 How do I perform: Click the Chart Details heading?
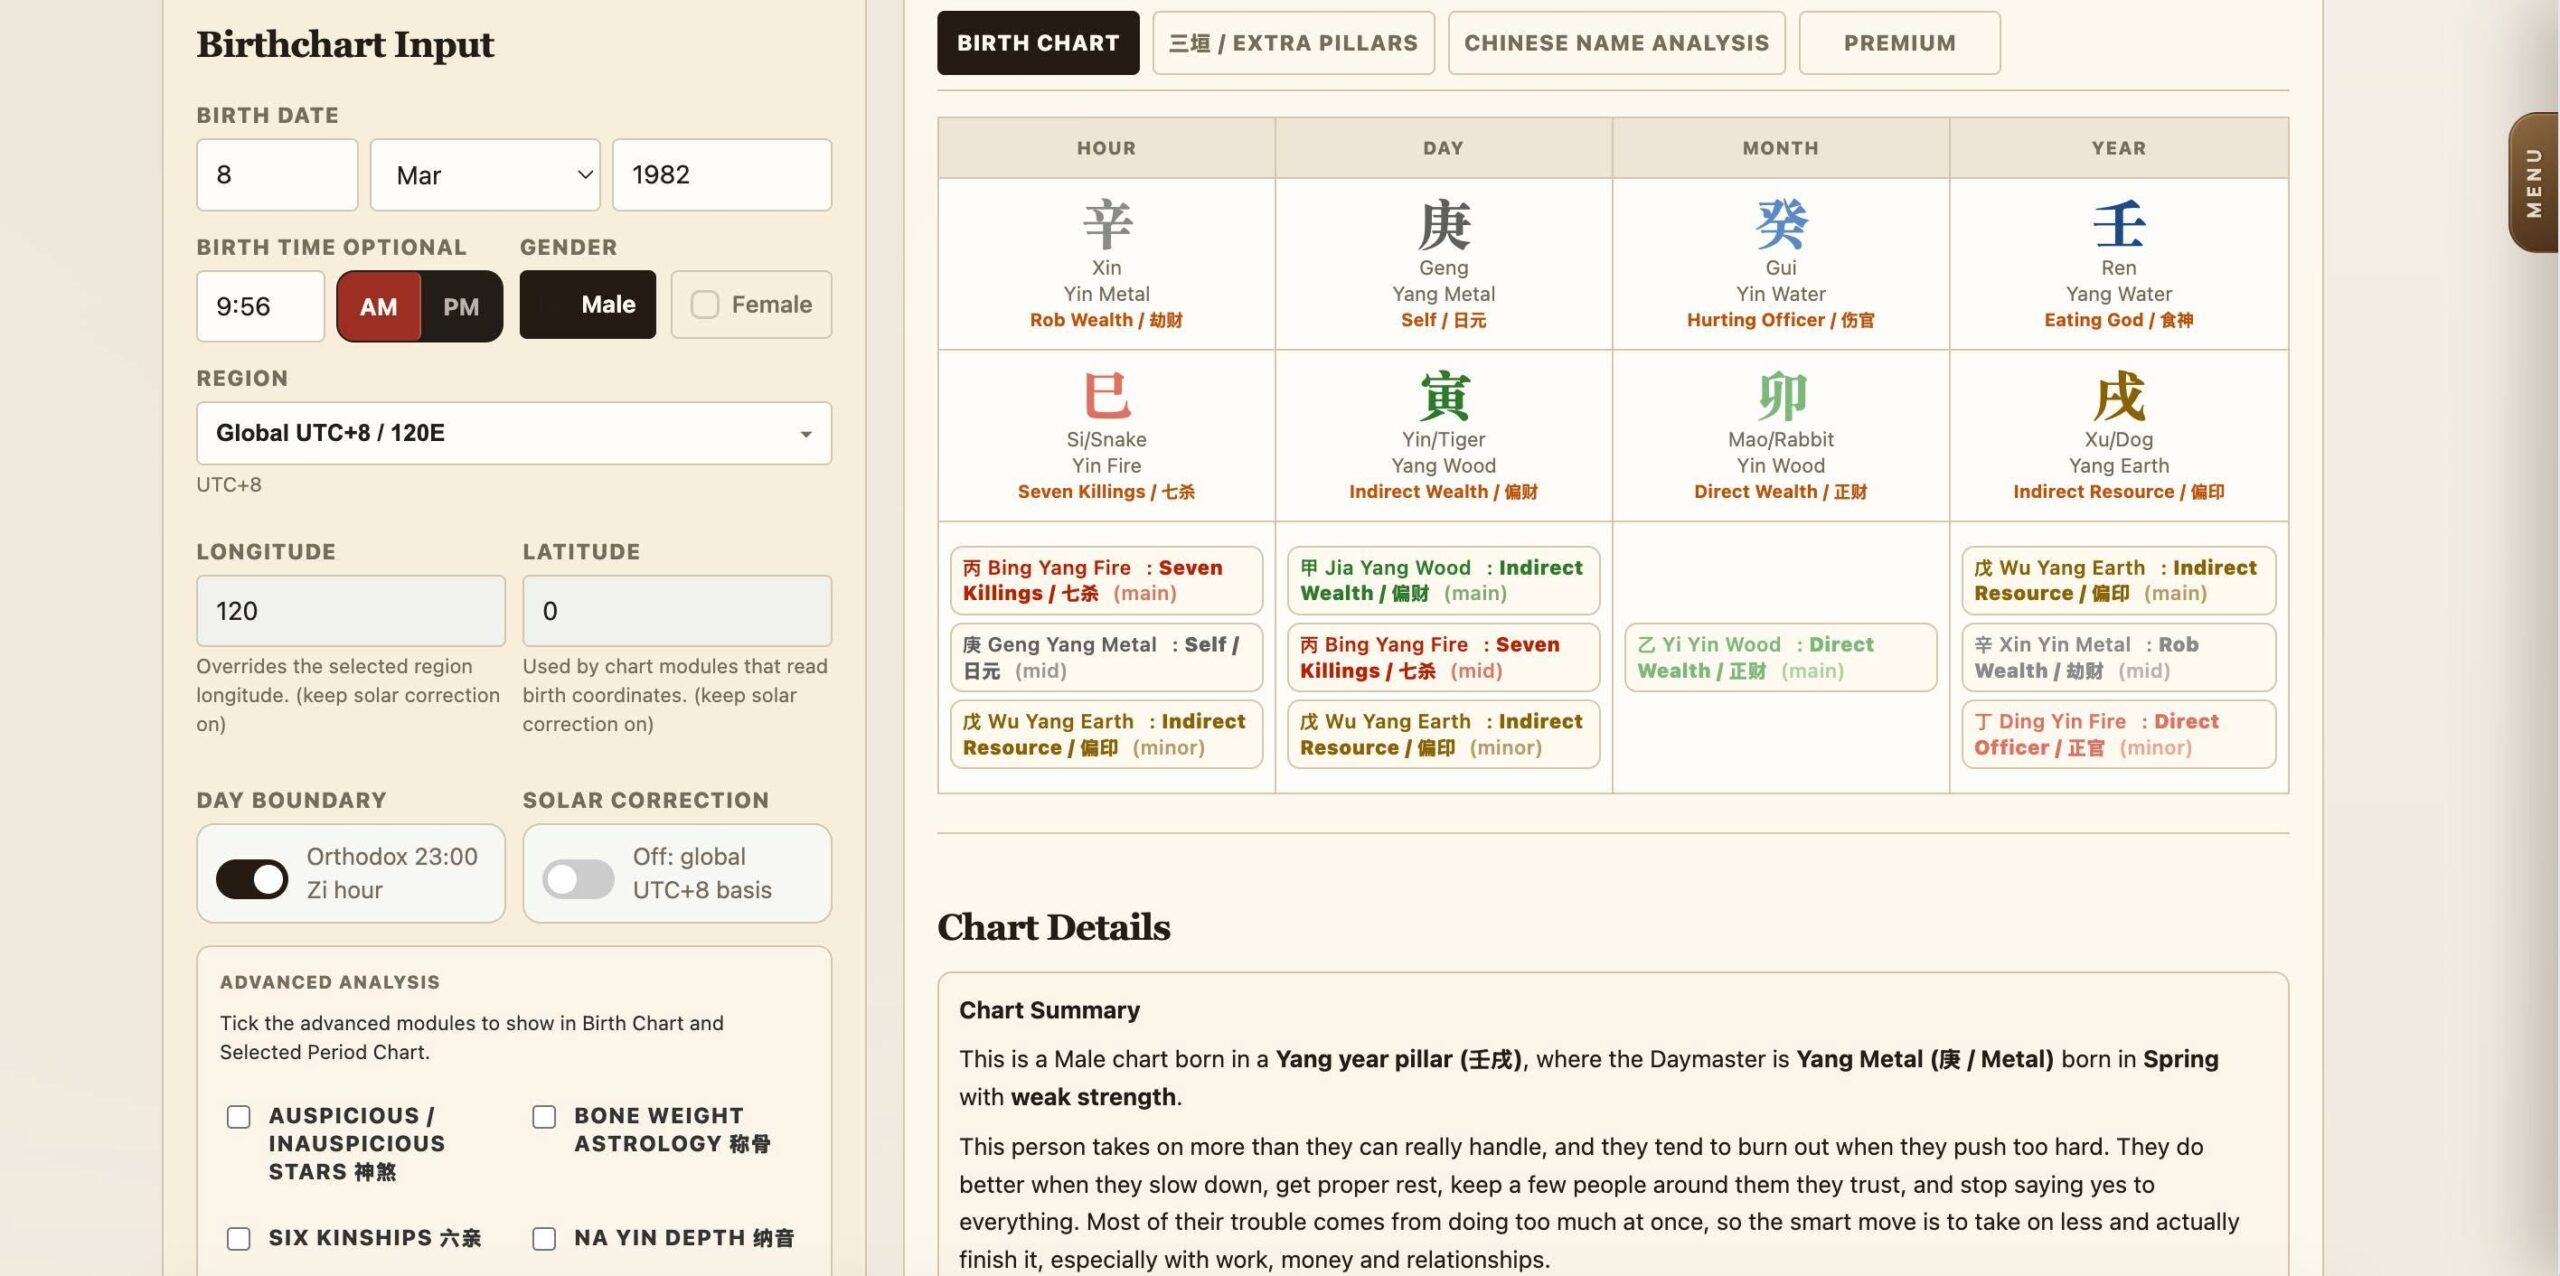(x=1053, y=927)
